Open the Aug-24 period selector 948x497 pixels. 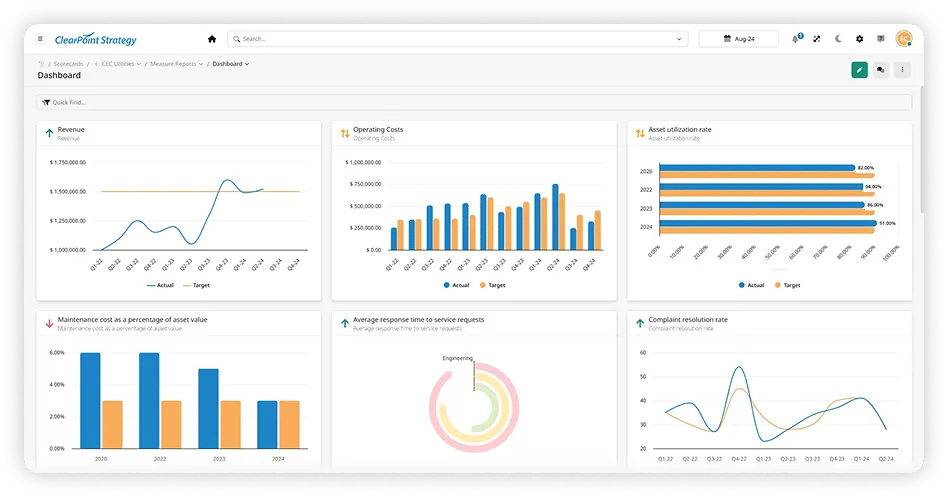(x=738, y=39)
